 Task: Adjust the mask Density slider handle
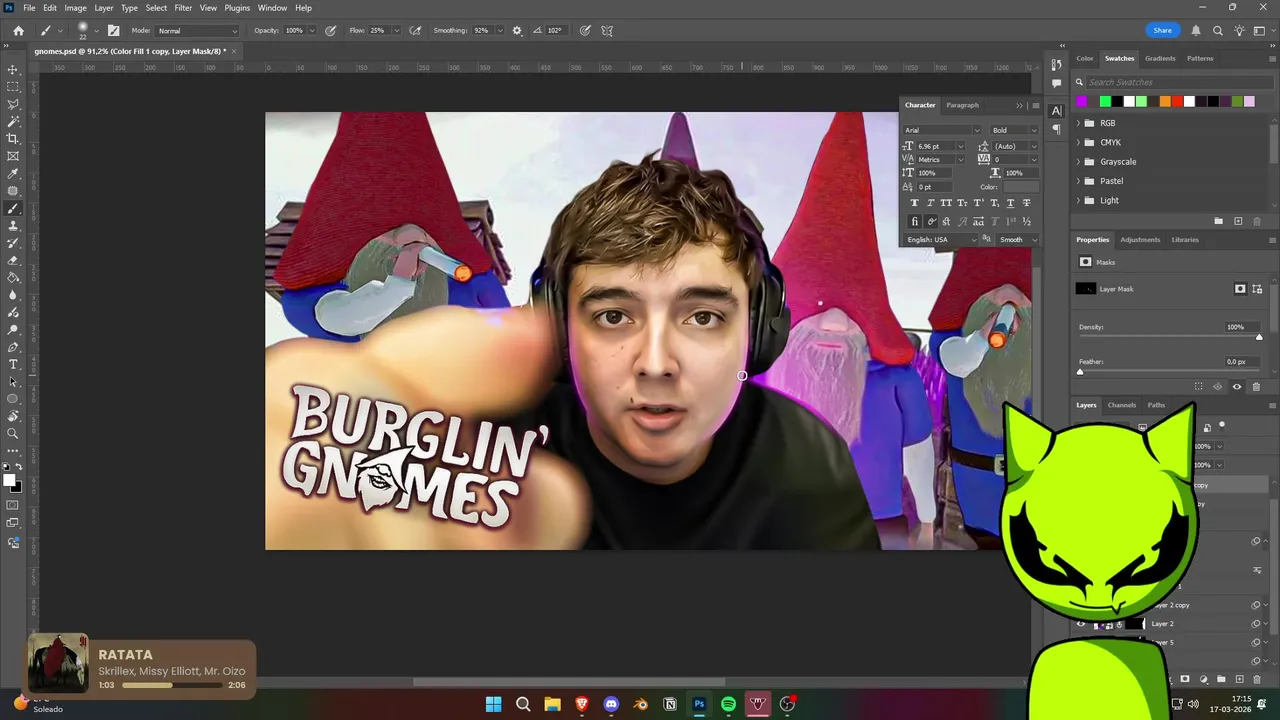coord(1259,337)
